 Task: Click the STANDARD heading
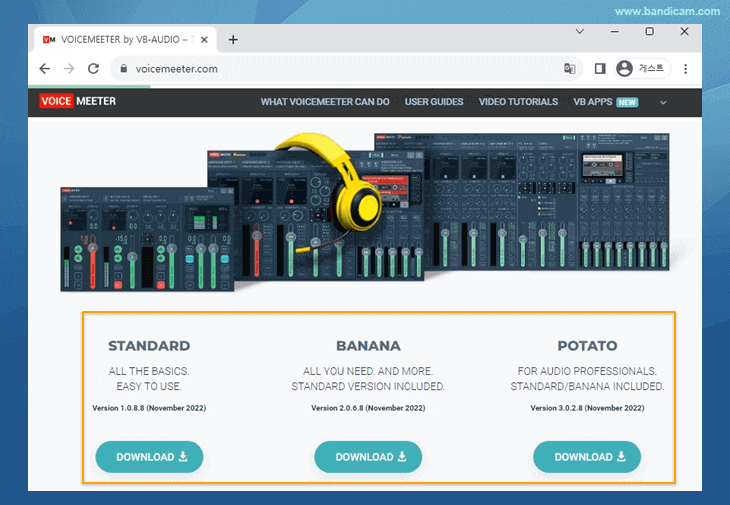coord(149,346)
